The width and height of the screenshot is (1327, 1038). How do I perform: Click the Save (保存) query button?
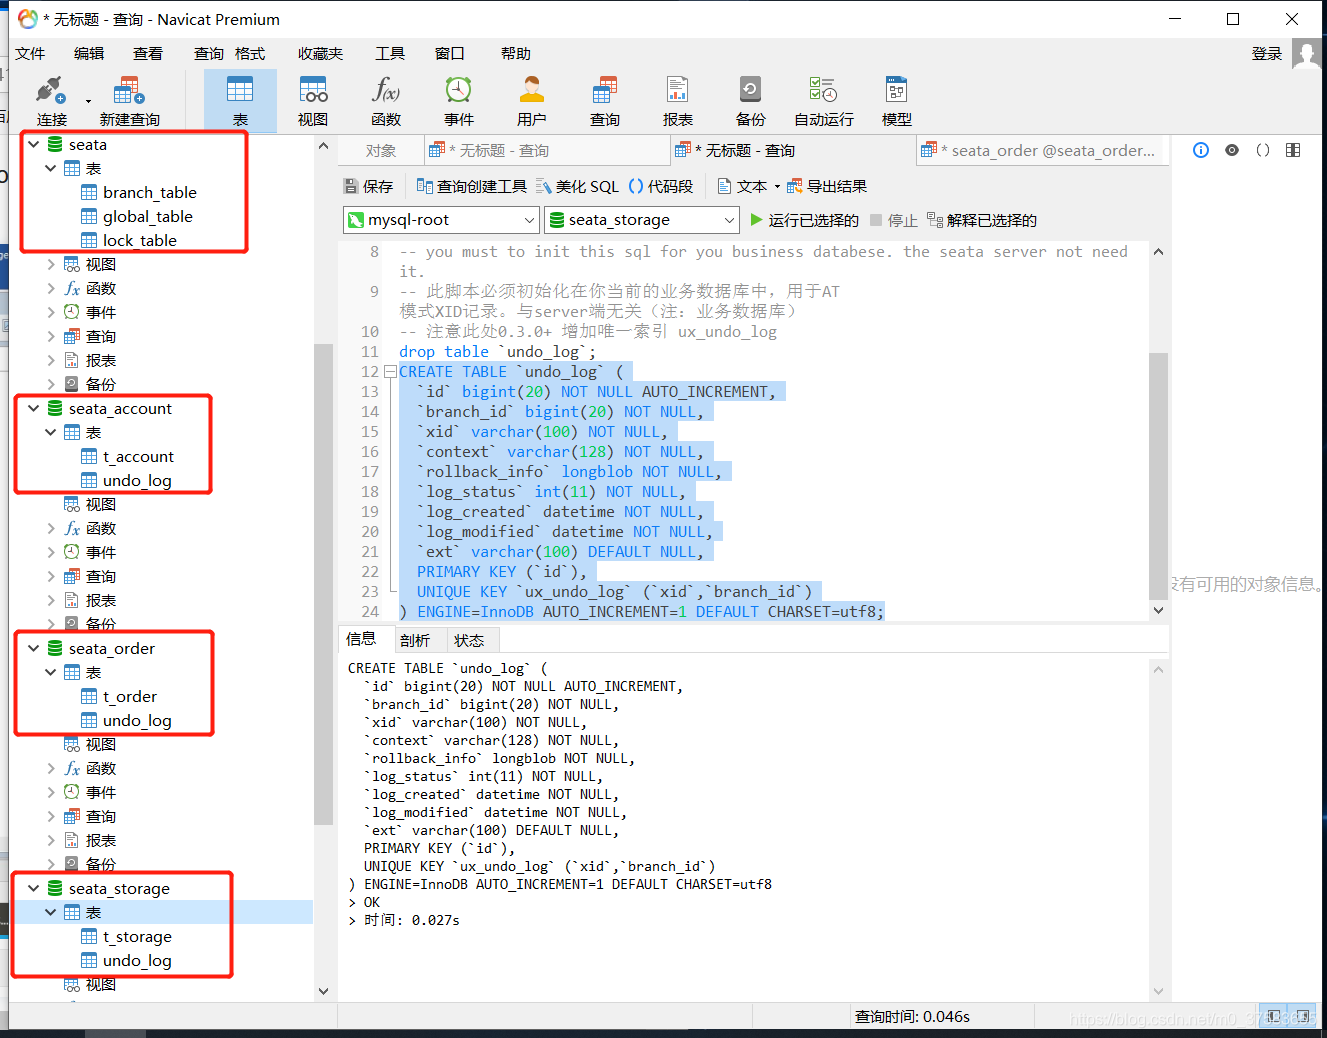368,186
